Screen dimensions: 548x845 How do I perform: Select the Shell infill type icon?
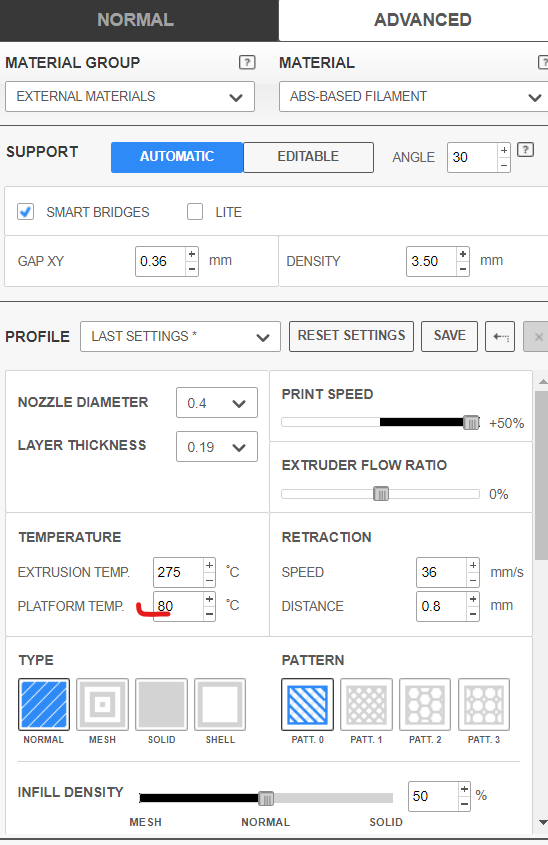pos(220,704)
